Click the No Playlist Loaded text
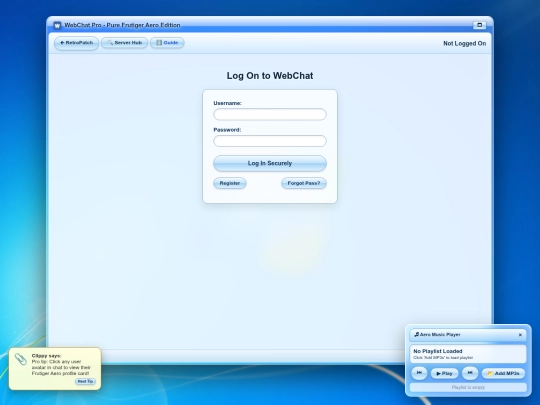Viewport: 540px width, 405px height. [x=438, y=351]
